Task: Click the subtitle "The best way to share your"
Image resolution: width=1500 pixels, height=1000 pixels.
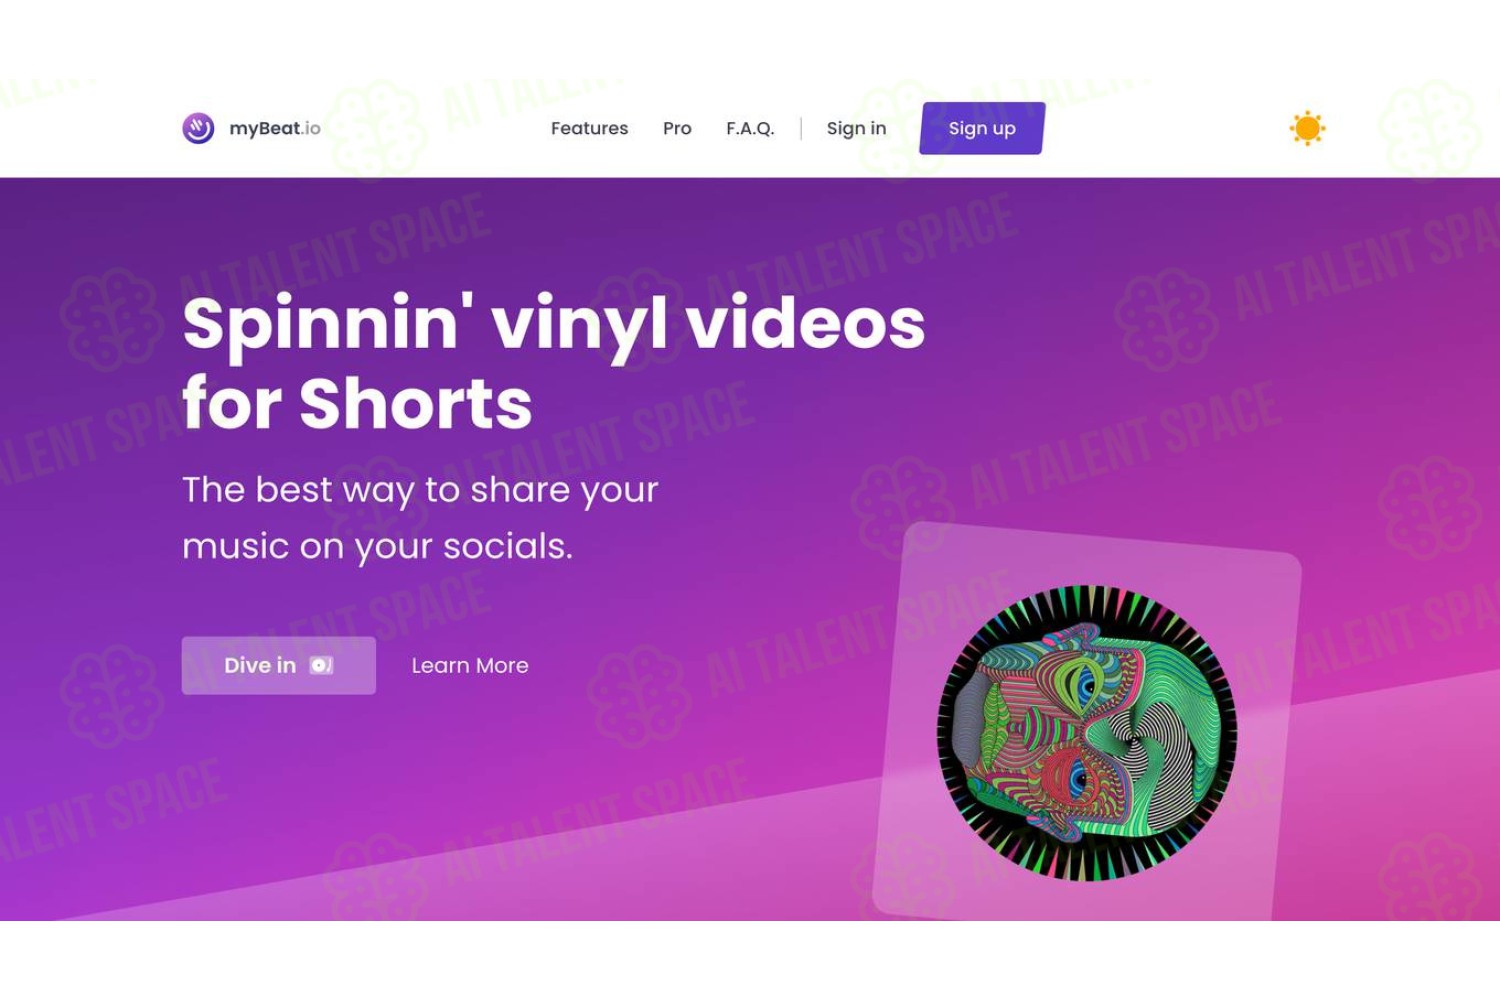Action: pyautogui.click(x=420, y=490)
